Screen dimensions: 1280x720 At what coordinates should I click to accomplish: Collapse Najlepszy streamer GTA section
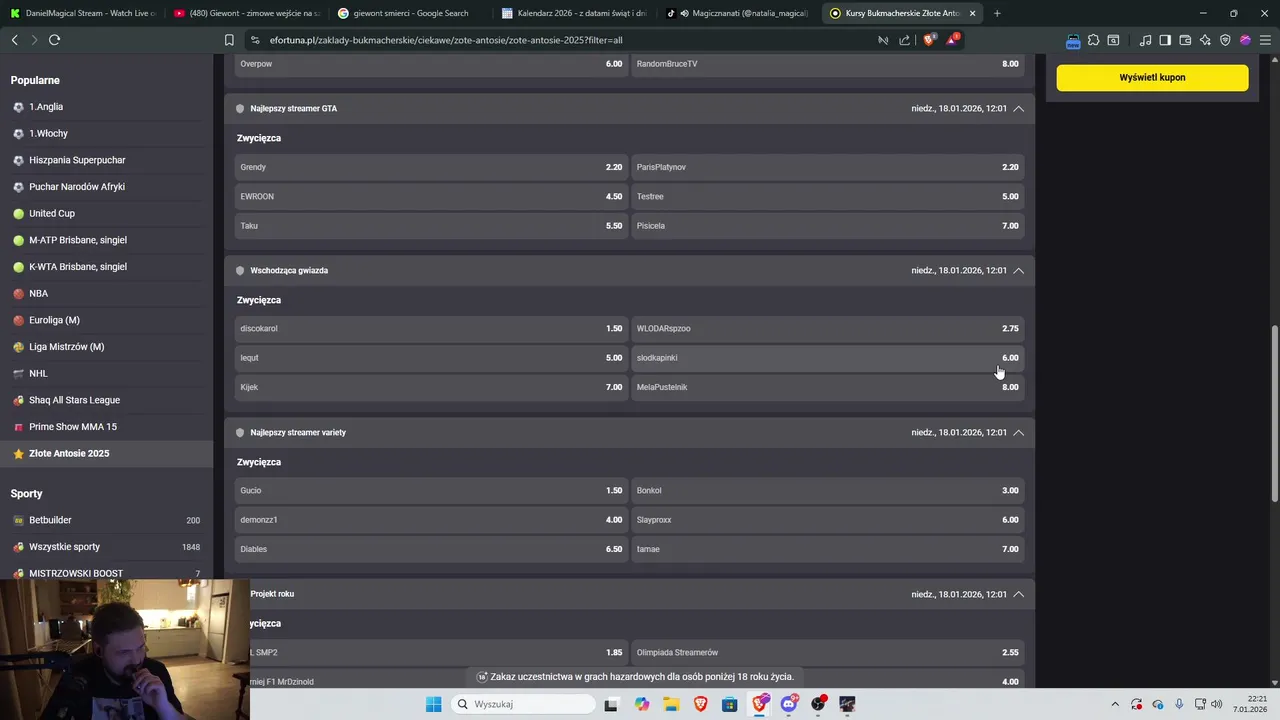pos(1018,108)
